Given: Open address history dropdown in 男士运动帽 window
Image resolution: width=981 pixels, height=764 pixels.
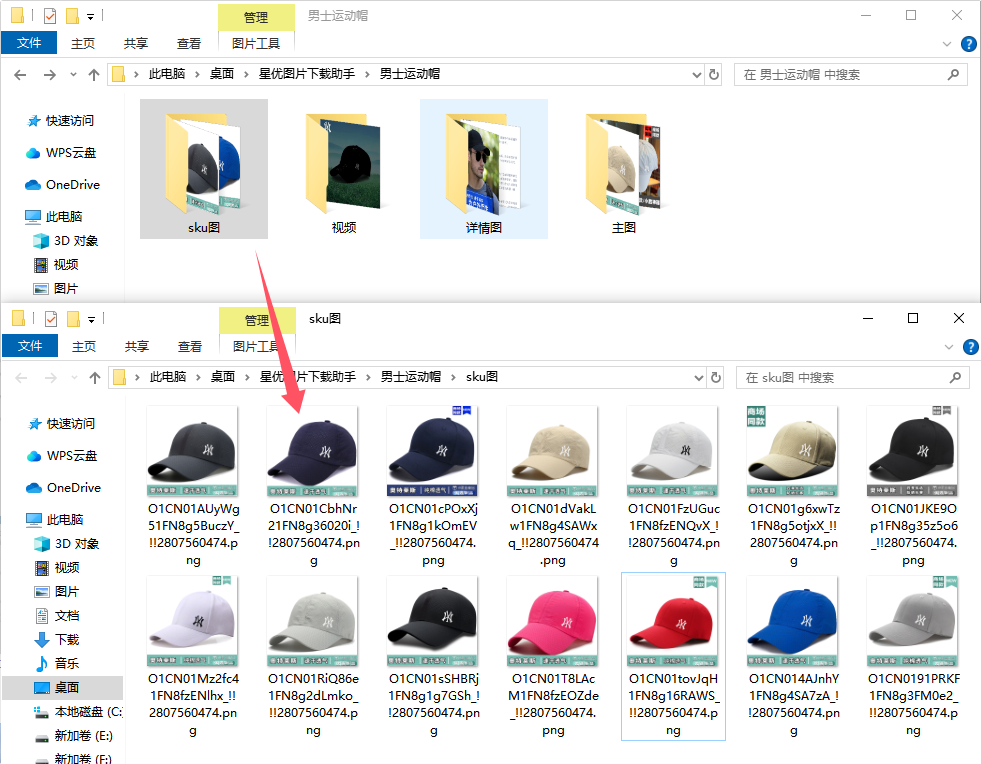Looking at the screenshot, I should (696, 75).
